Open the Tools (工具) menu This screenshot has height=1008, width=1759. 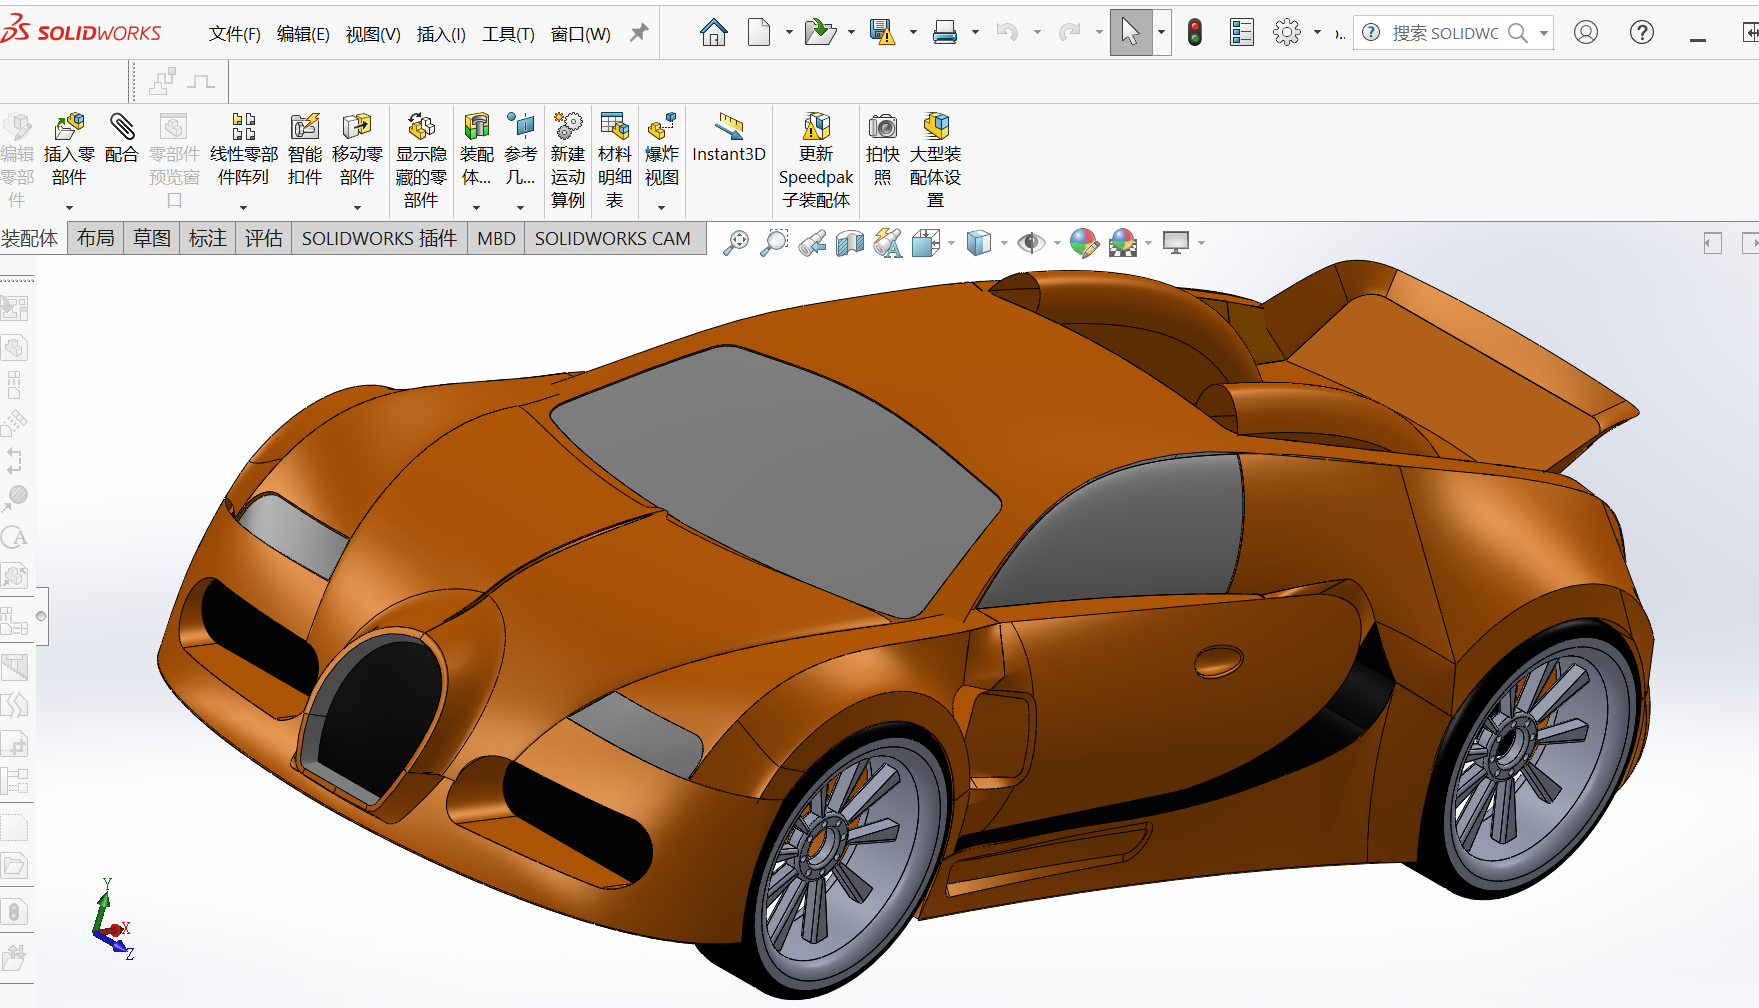click(x=508, y=34)
